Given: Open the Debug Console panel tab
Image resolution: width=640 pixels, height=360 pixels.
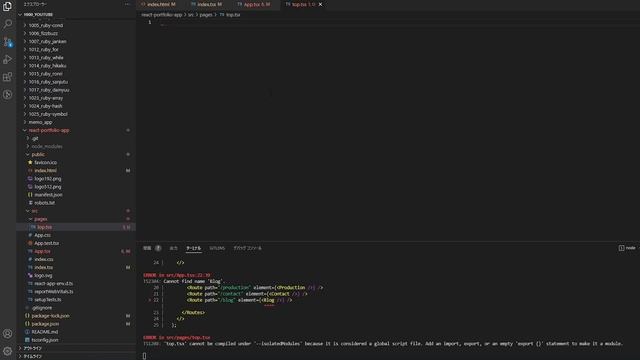Looking at the screenshot, I should 247,248.
